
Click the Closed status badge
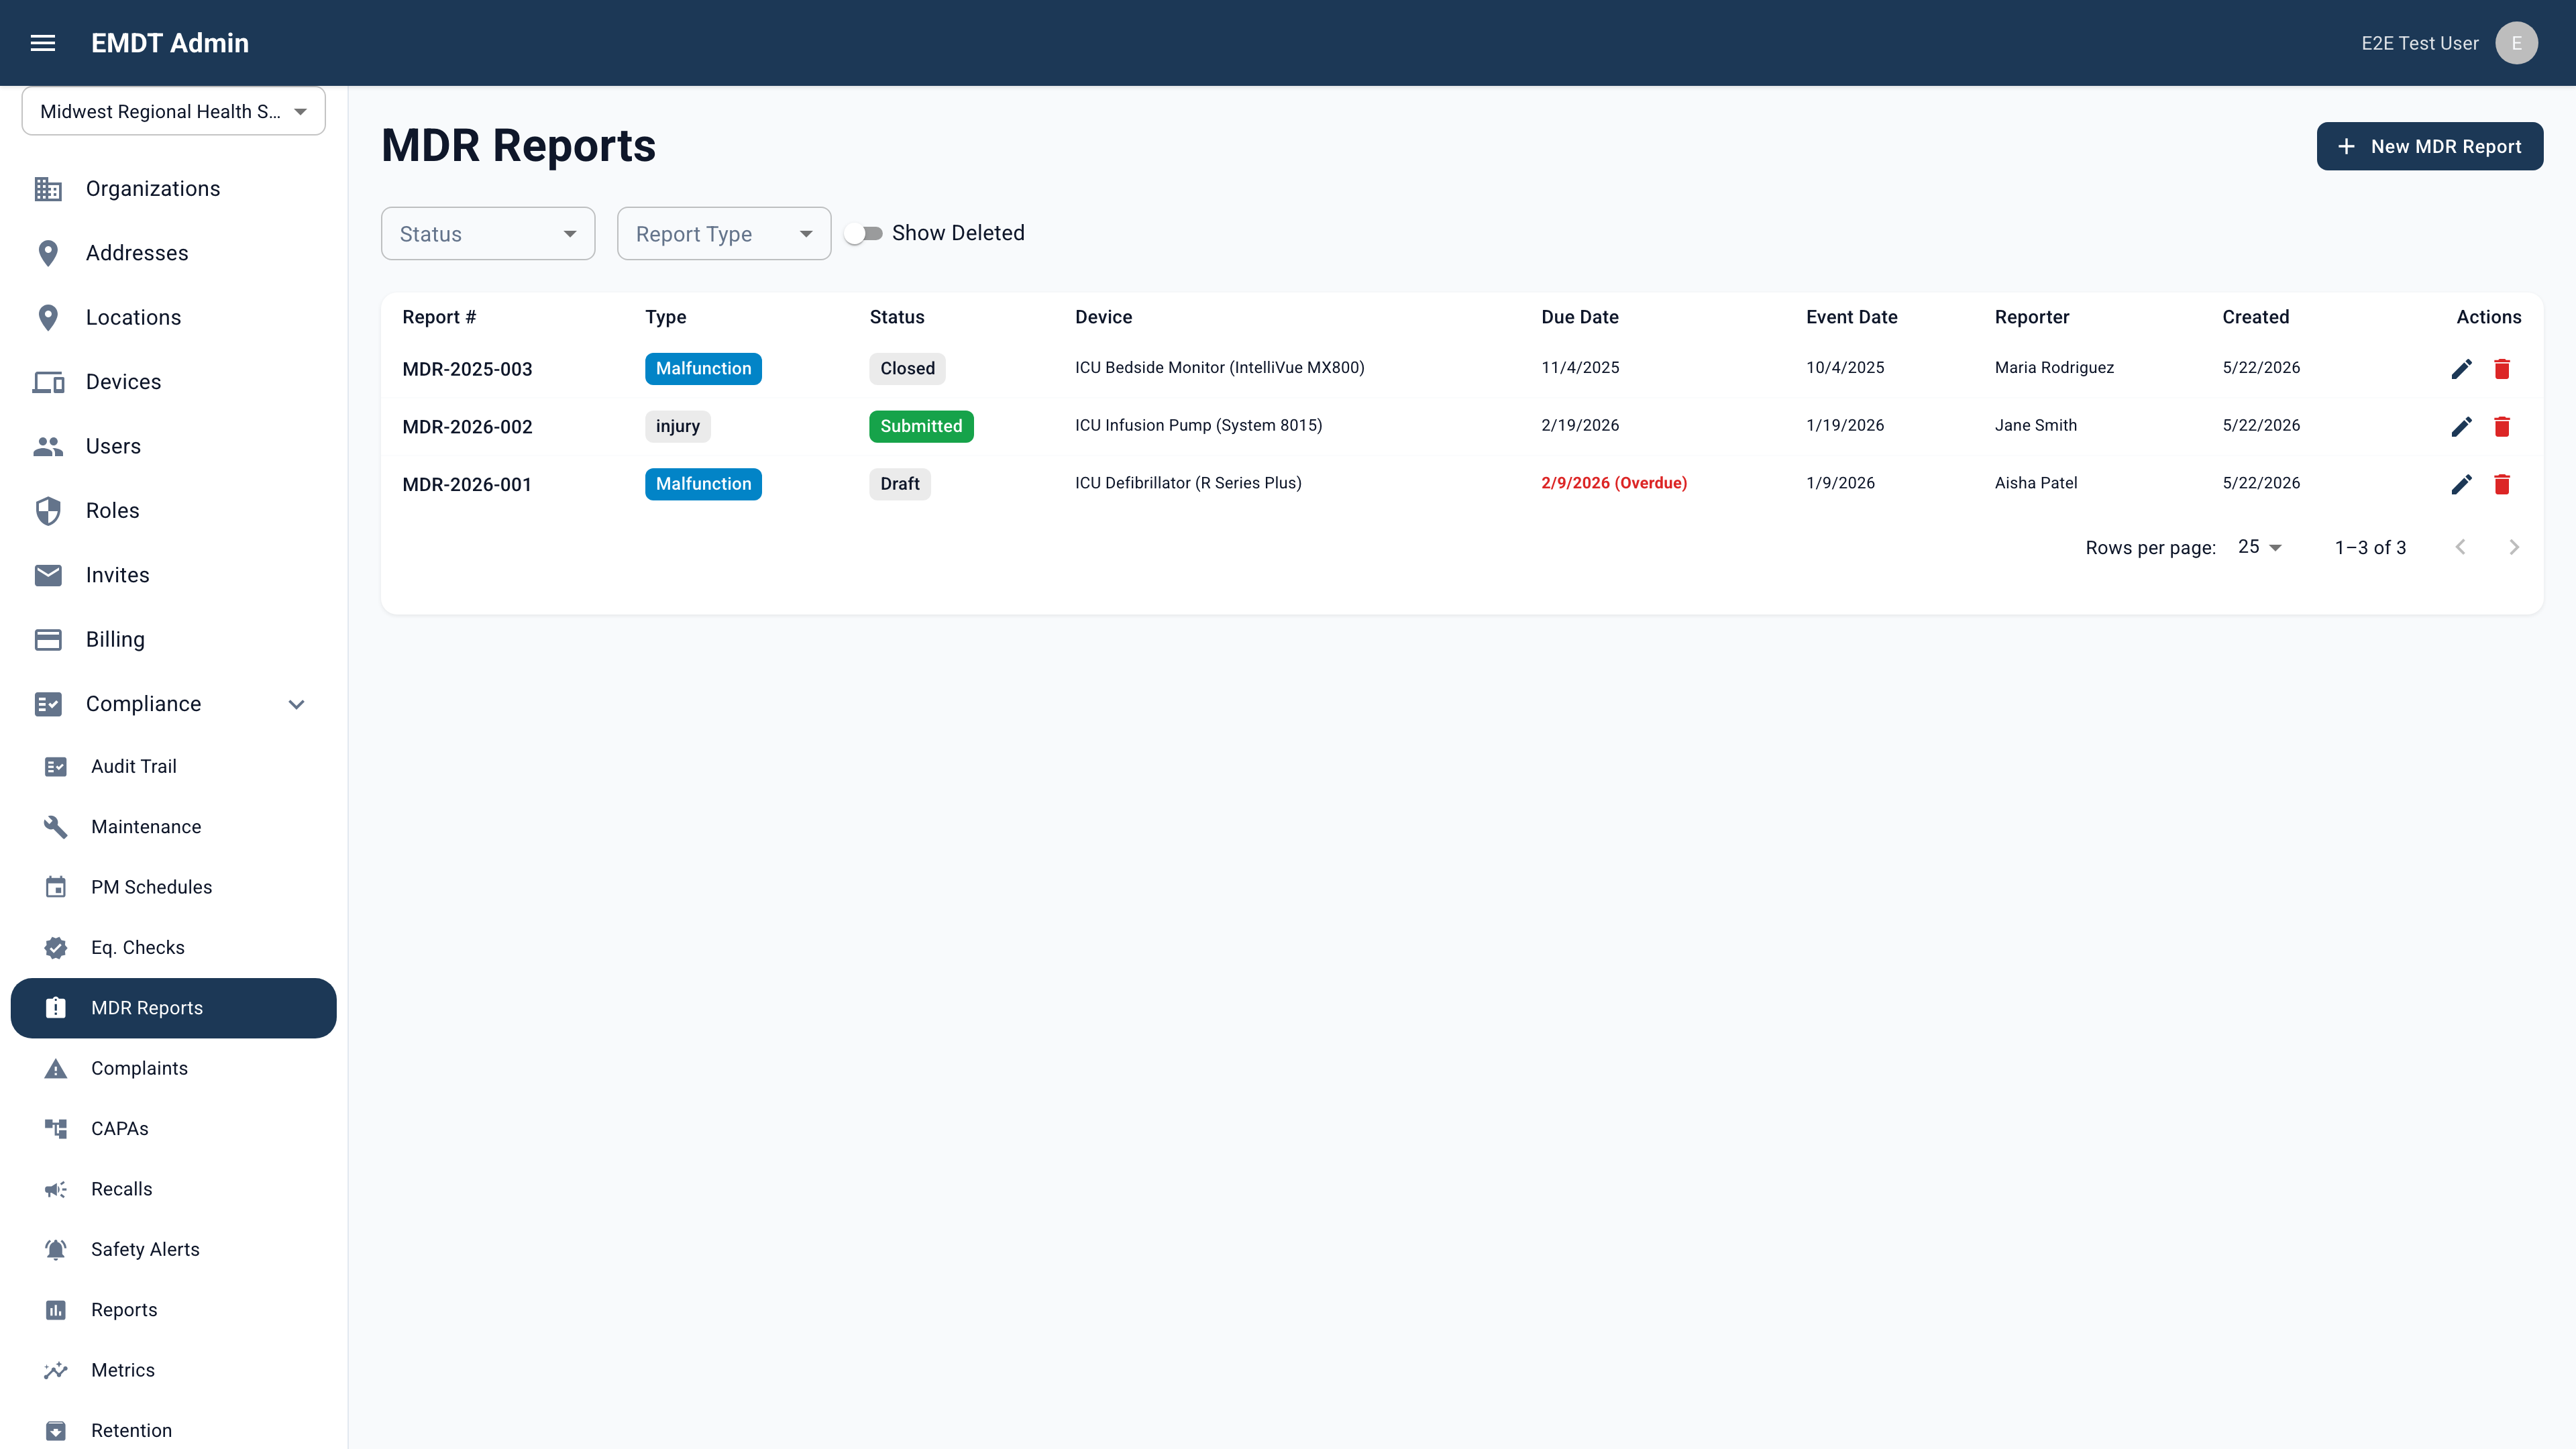coord(907,369)
